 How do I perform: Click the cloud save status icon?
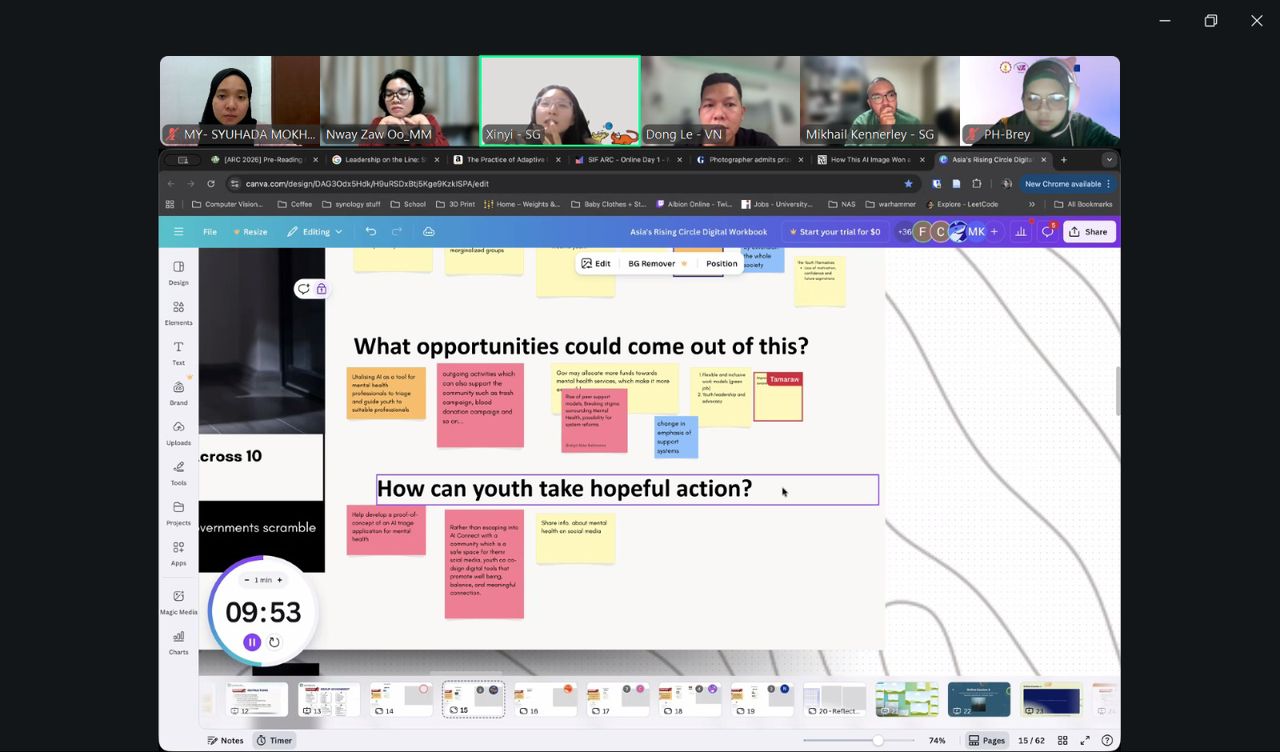[x=429, y=231]
